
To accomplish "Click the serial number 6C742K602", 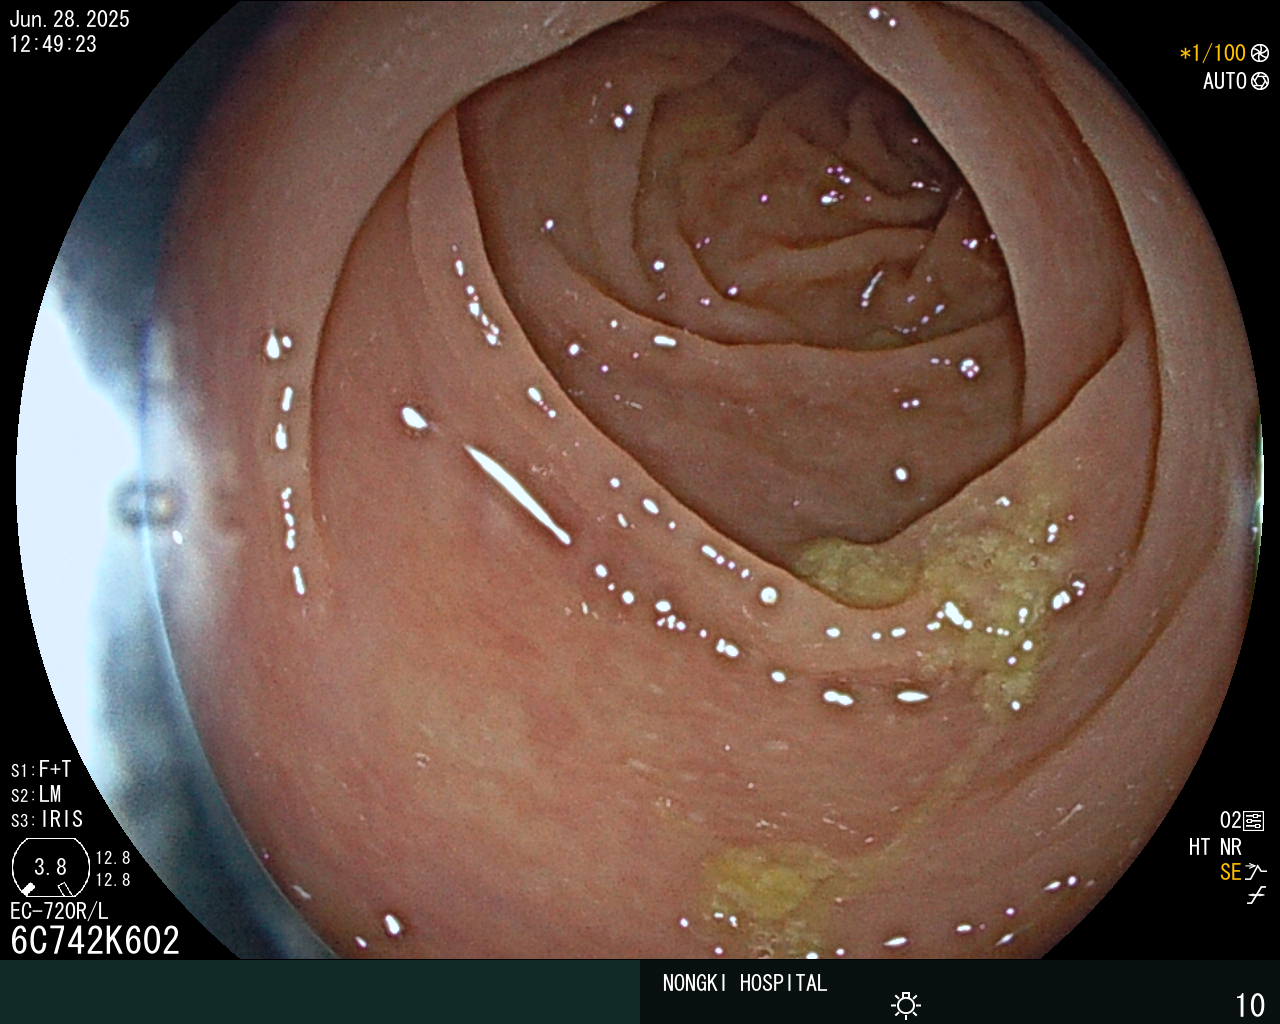I will tap(95, 940).
